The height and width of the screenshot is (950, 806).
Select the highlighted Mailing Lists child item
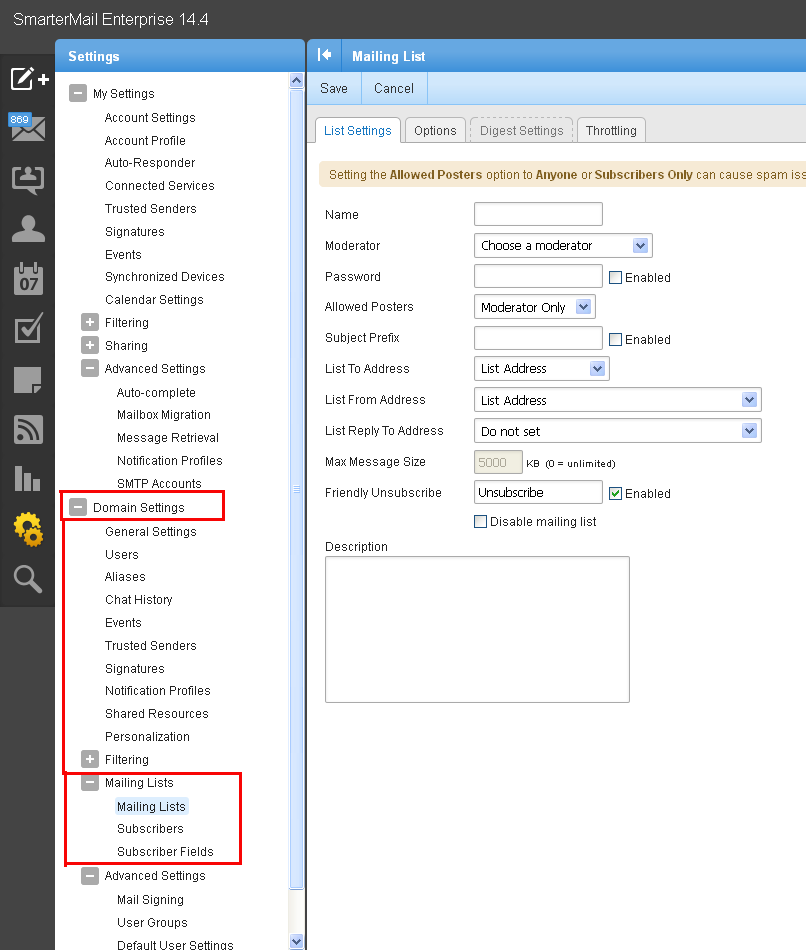click(151, 806)
